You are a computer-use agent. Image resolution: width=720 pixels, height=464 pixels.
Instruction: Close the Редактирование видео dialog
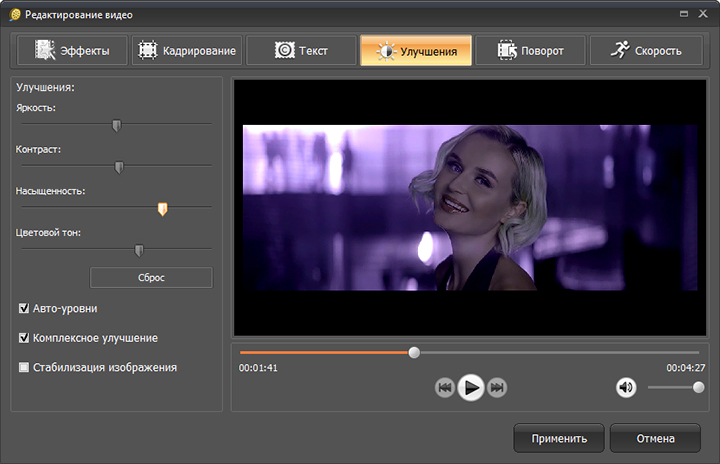pyautogui.click(x=703, y=14)
